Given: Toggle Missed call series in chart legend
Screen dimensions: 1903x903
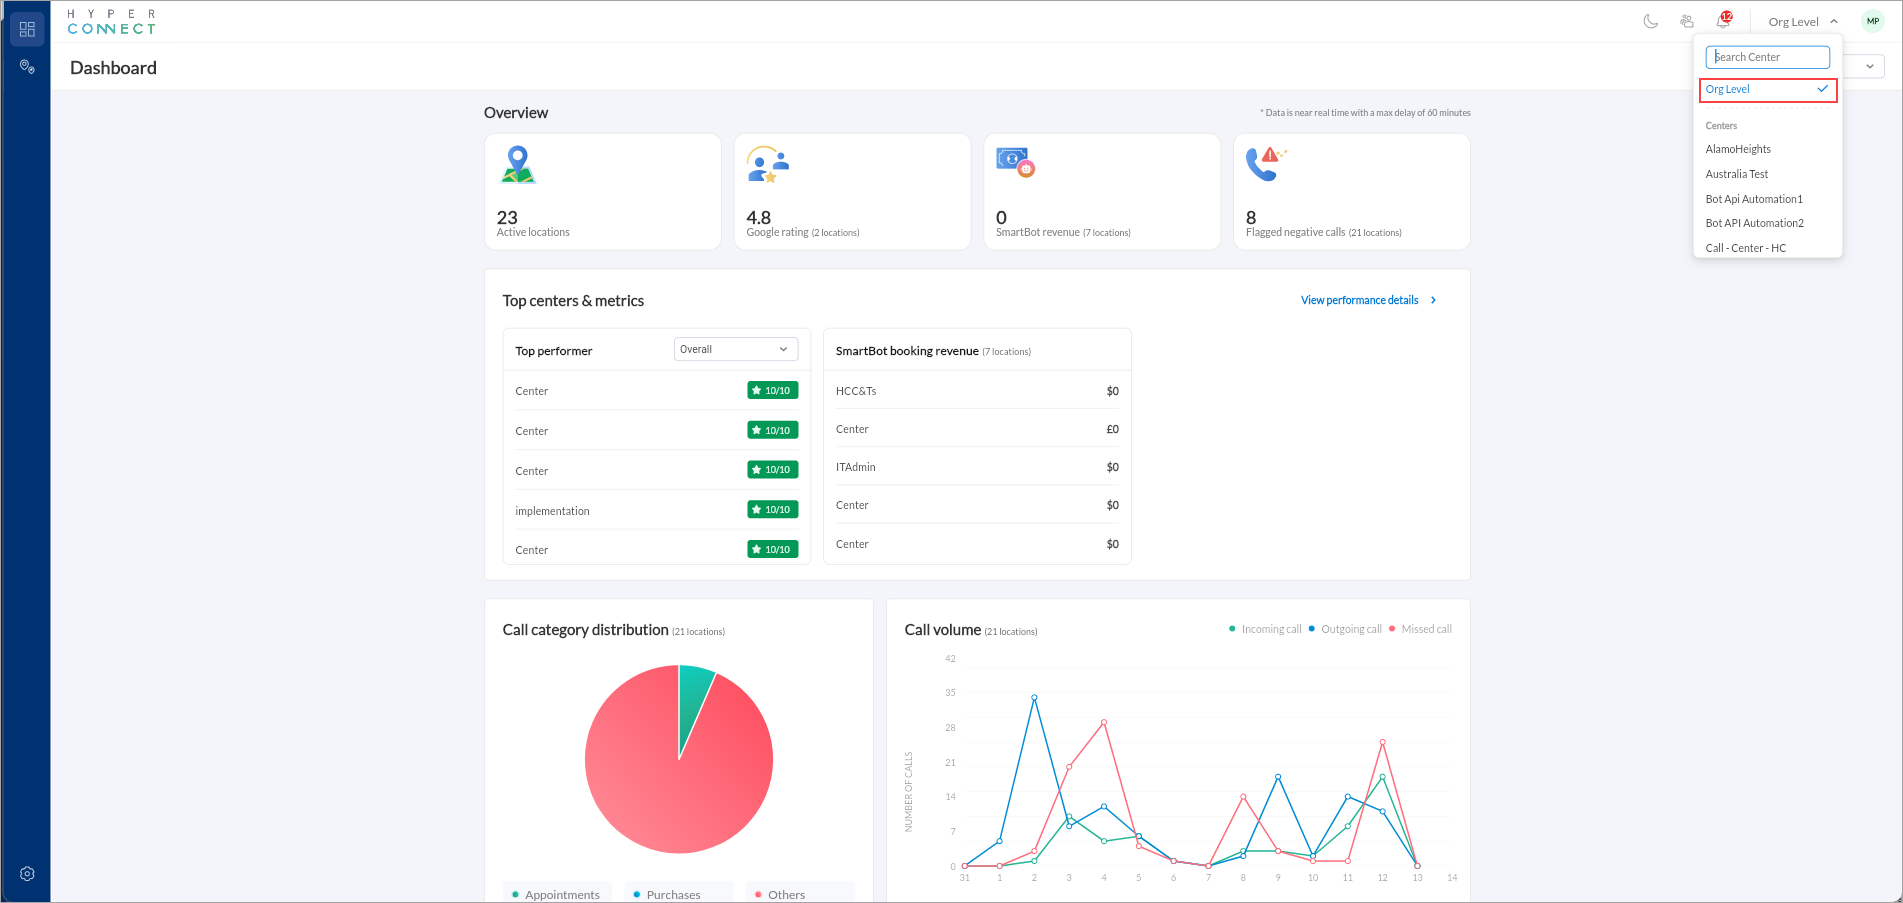Looking at the screenshot, I should (x=1420, y=629).
